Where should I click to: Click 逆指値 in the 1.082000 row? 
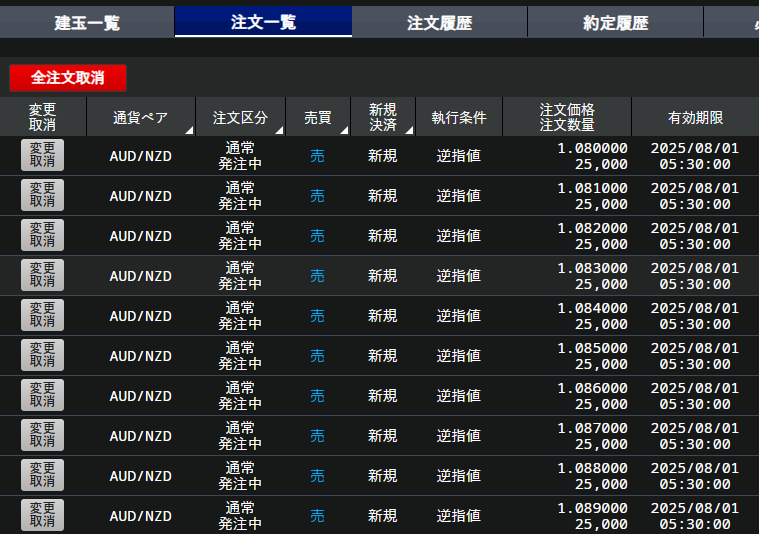click(x=458, y=236)
